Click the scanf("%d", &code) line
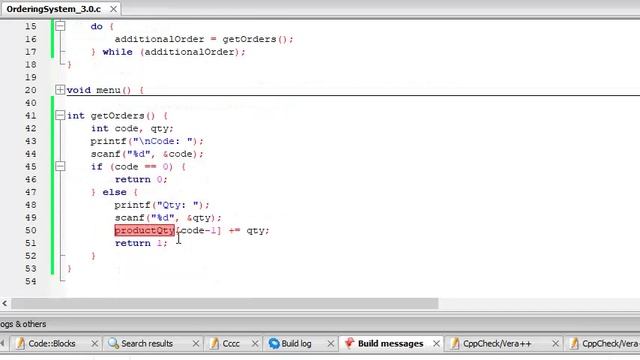 tap(147, 154)
